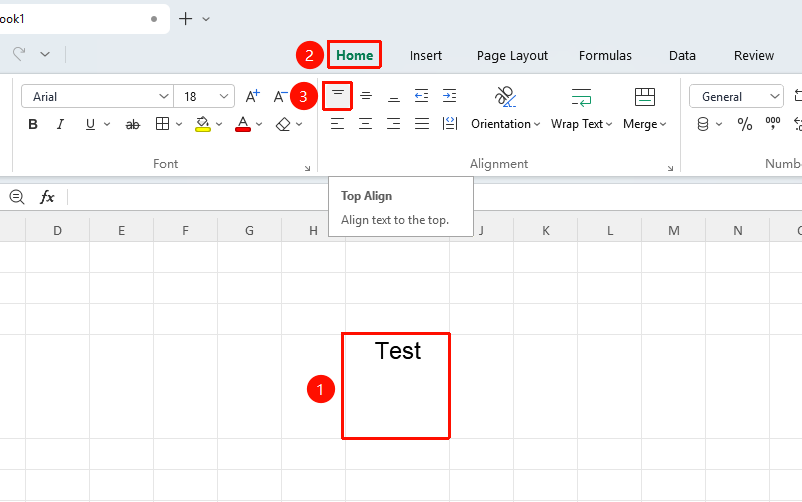Viewport: 802px width, 502px height.
Task: Click the zoom magnifier icon in formula bar
Action: (x=17, y=197)
